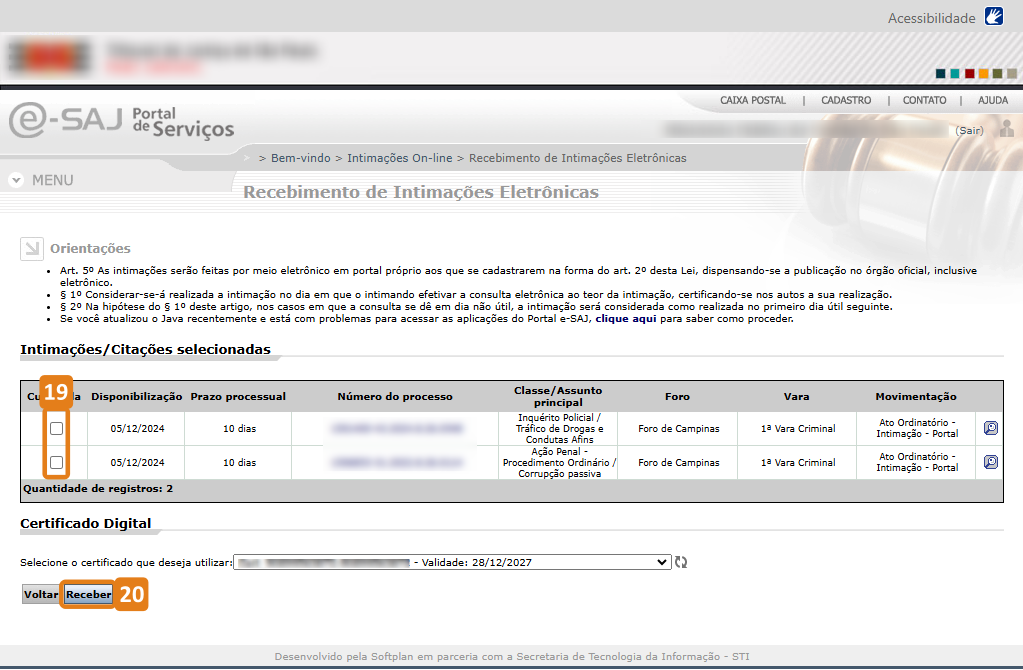Open the AJUDA help menu
This screenshot has height=670, width=1023.
(x=992, y=100)
